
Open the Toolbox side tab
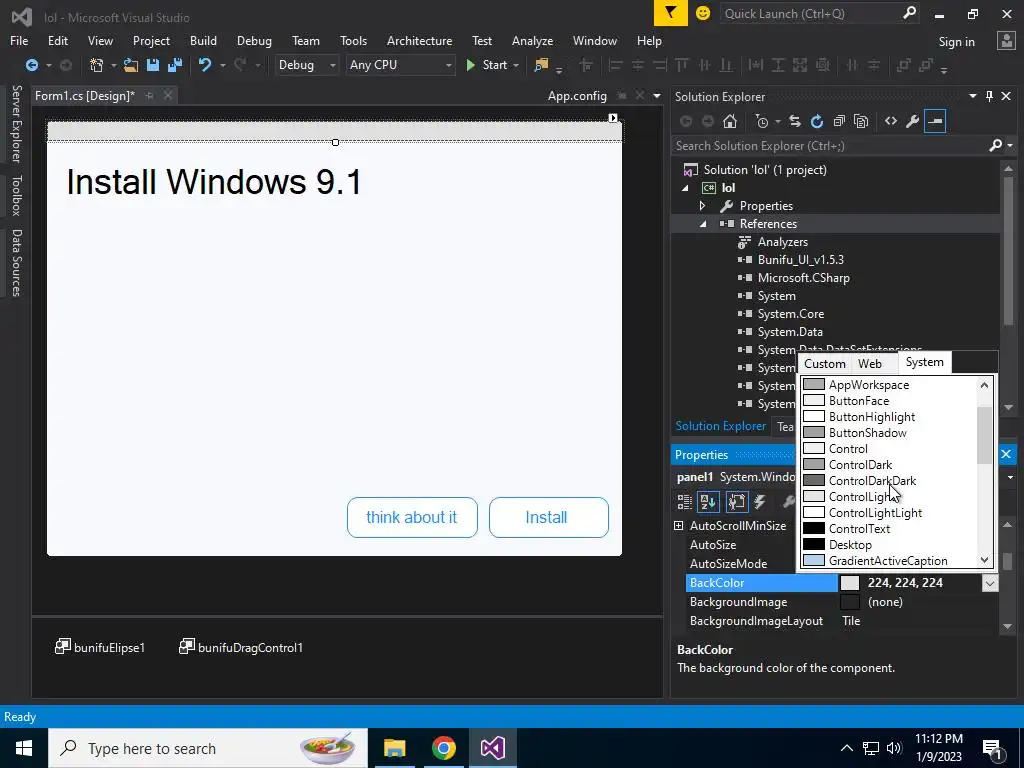[16, 195]
